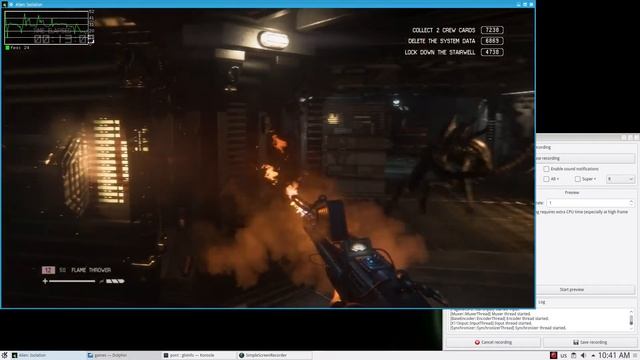Open the US keyboard layout indicator
This screenshot has width=640, height=360.
pos(564,356)
